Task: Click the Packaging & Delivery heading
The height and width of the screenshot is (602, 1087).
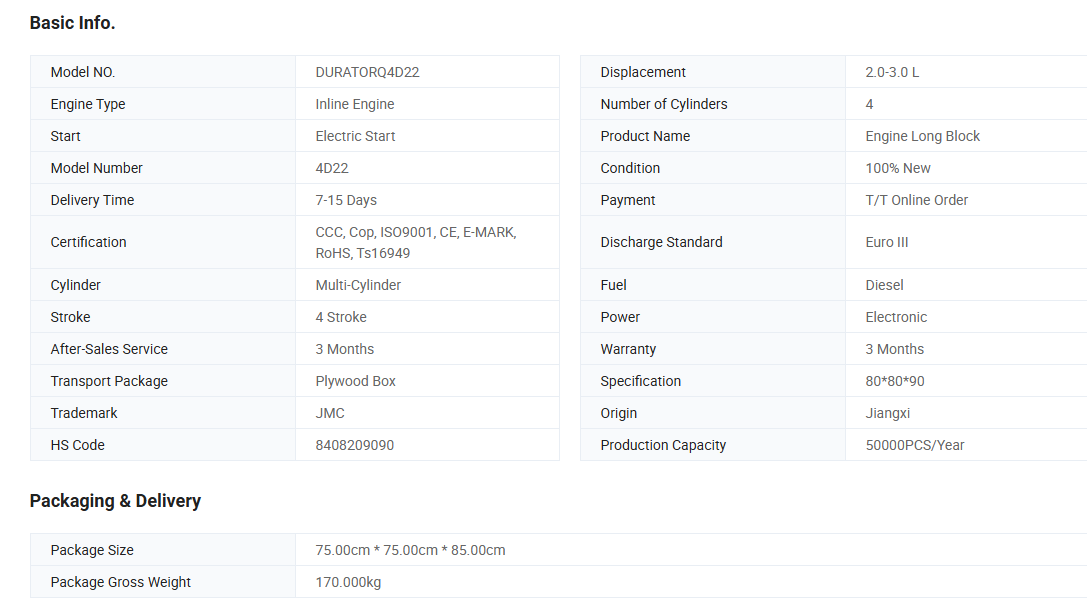Action: pyautogui.click(x=115, y=501)
